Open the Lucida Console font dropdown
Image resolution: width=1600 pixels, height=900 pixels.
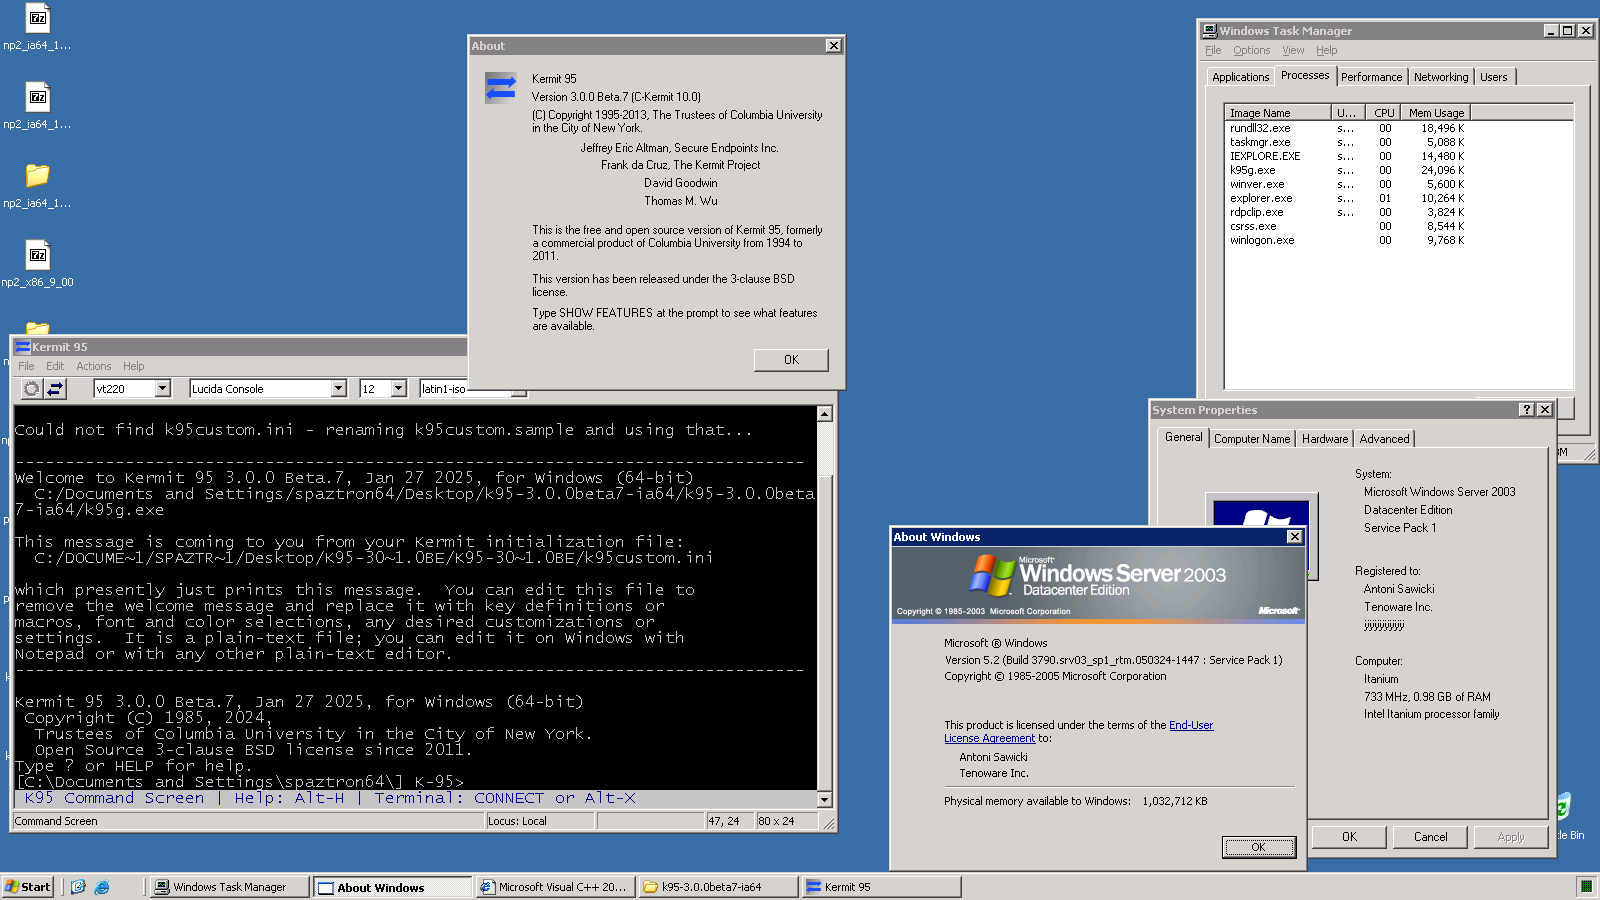click(x=338, y=389)
